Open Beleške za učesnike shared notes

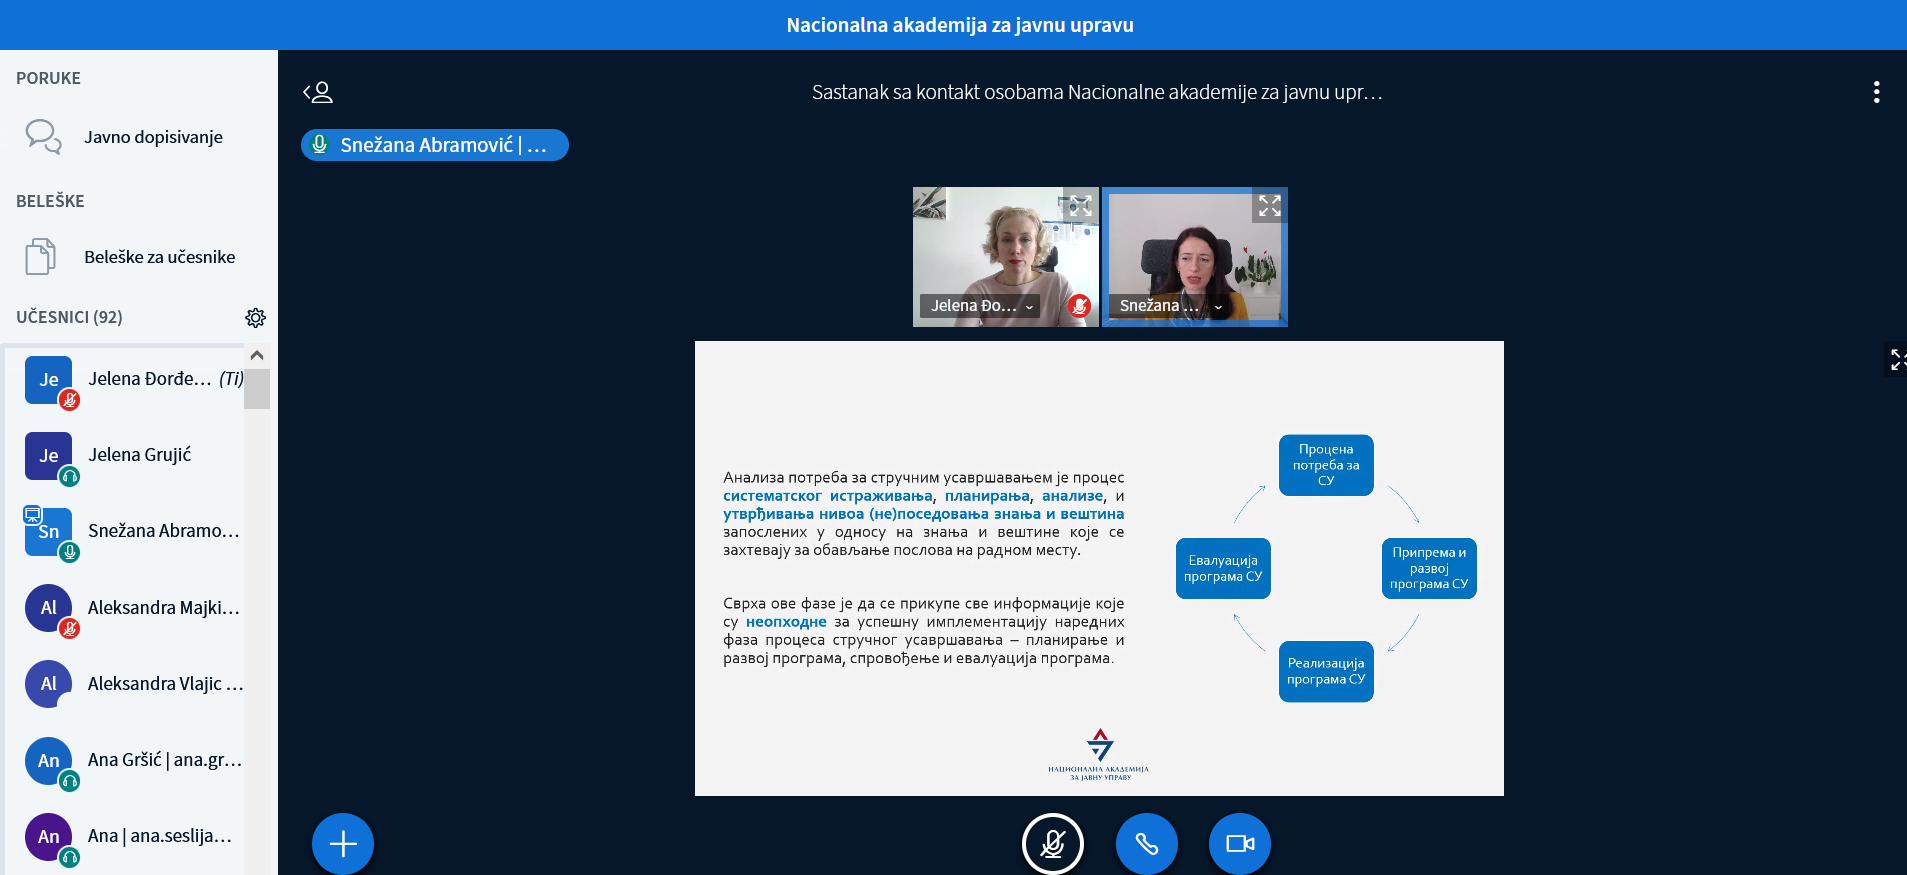159,257
